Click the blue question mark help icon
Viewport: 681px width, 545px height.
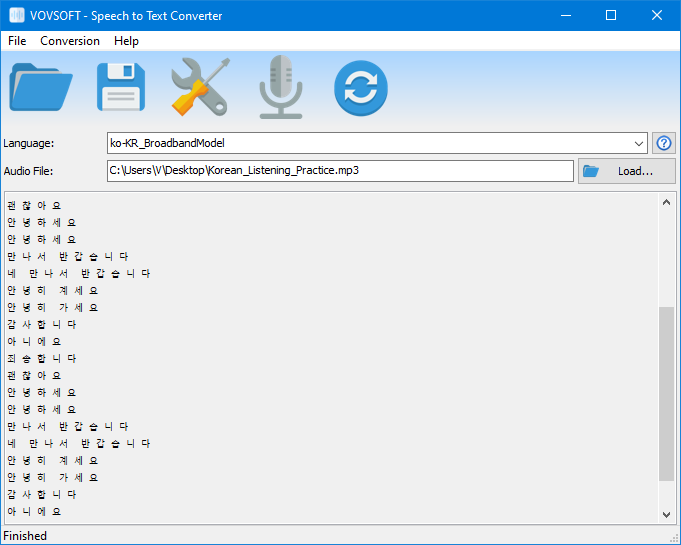click(664, 143)
